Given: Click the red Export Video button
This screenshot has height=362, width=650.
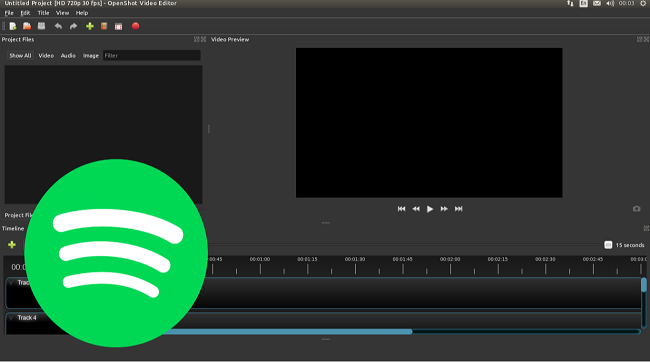Looking at the screenshot, I should click(x=136, y=26).
